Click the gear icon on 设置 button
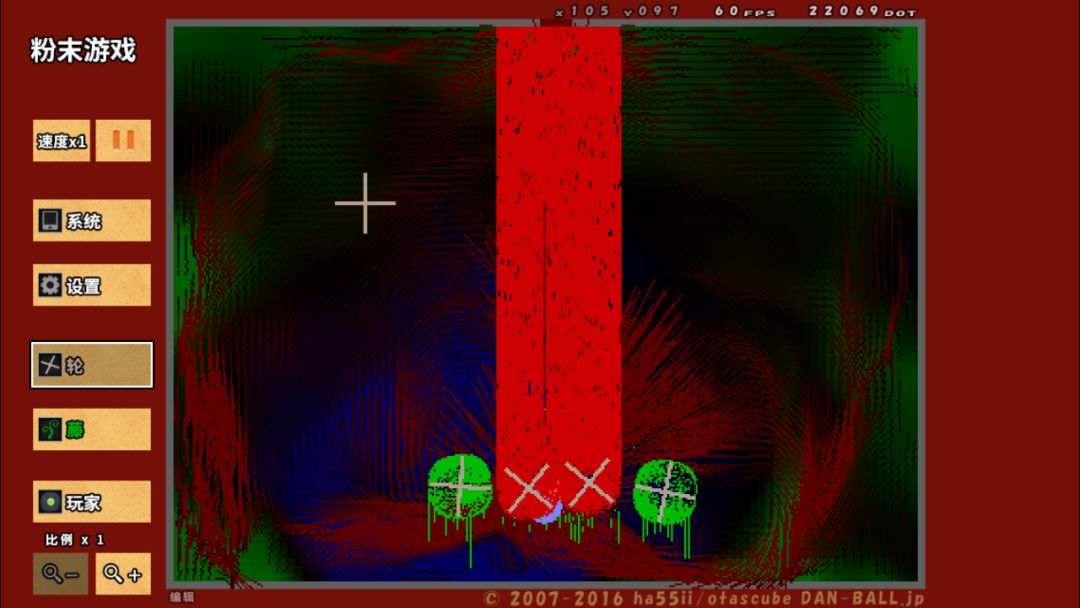Viewport: 1080px width, 608px height. click(50, 285)
